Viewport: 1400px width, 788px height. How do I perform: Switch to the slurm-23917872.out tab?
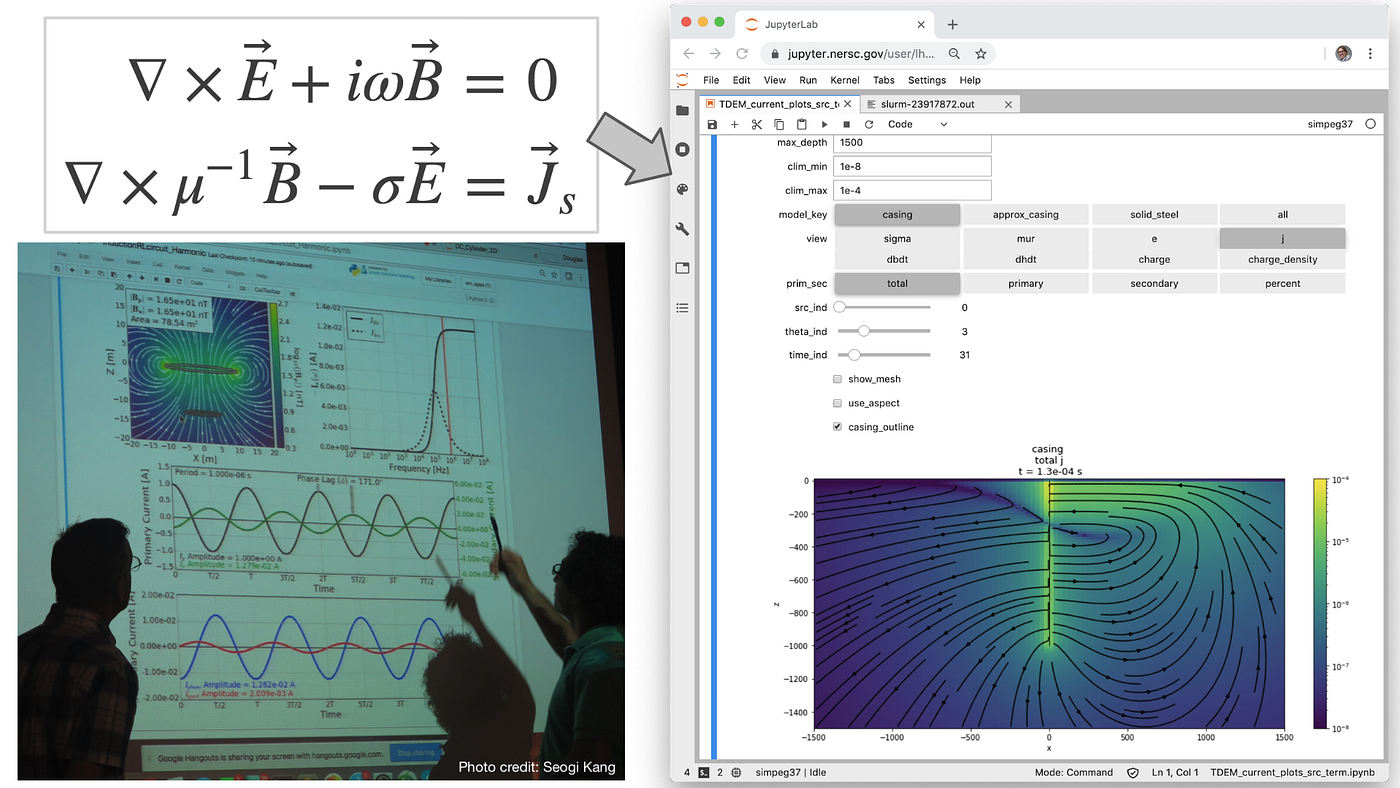[937, 103]
